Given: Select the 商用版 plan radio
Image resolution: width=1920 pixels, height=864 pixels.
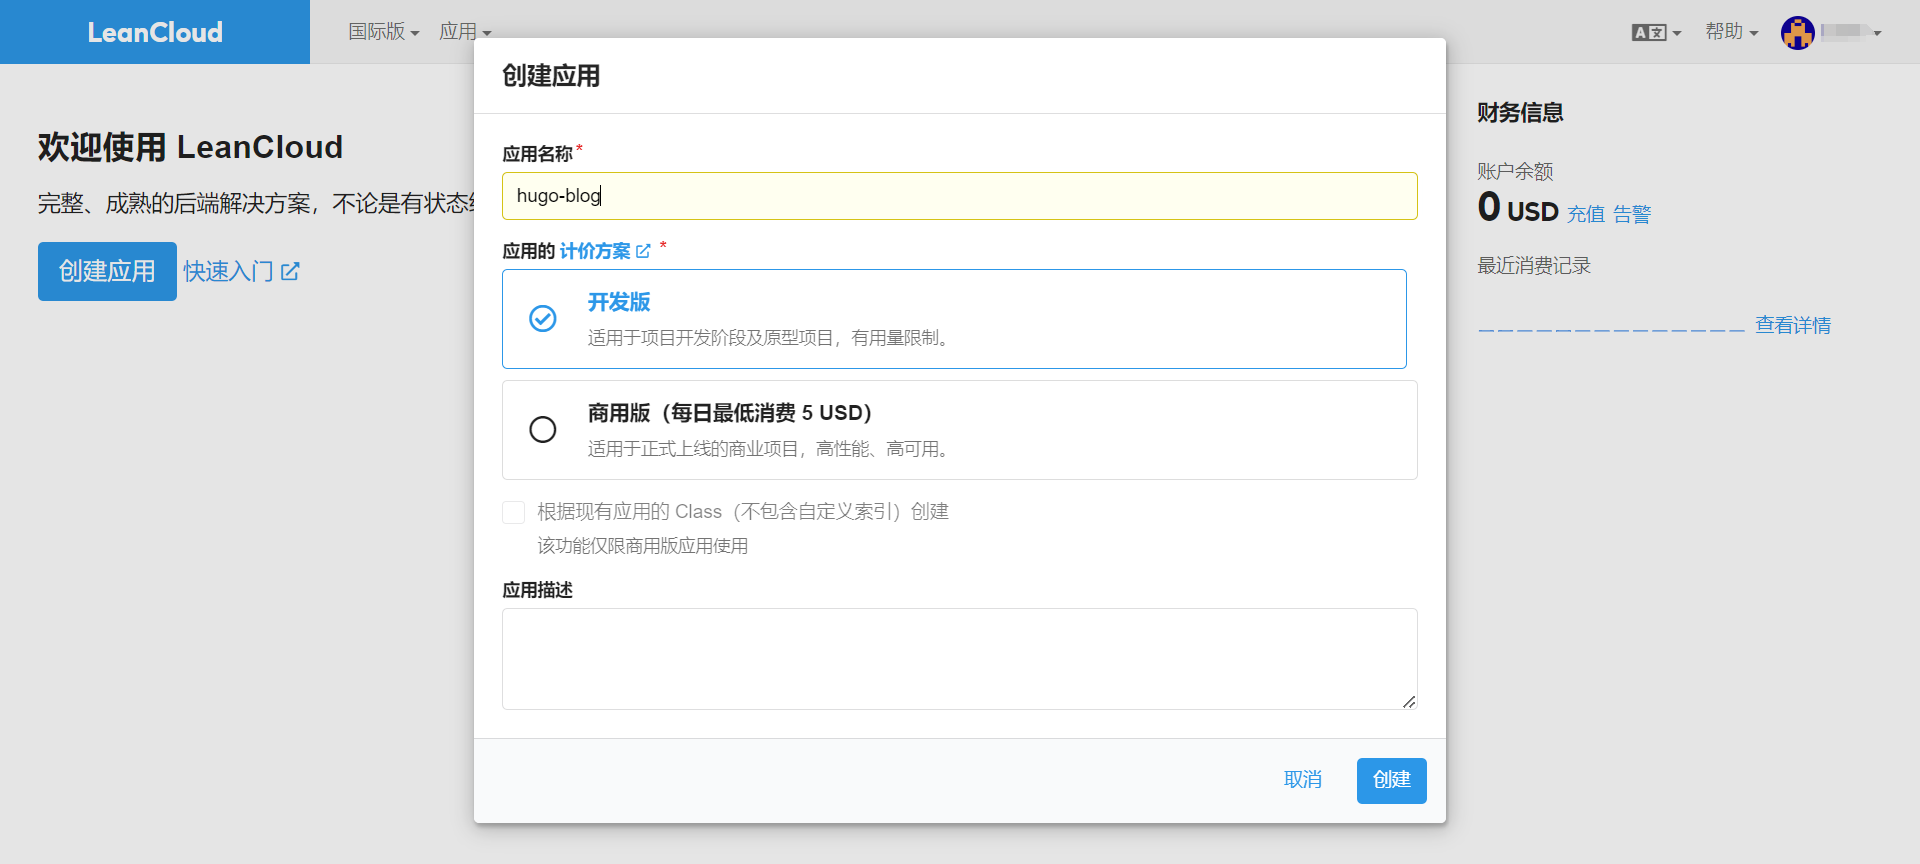Looking at the screenshot, I should (x=543, y=430).
